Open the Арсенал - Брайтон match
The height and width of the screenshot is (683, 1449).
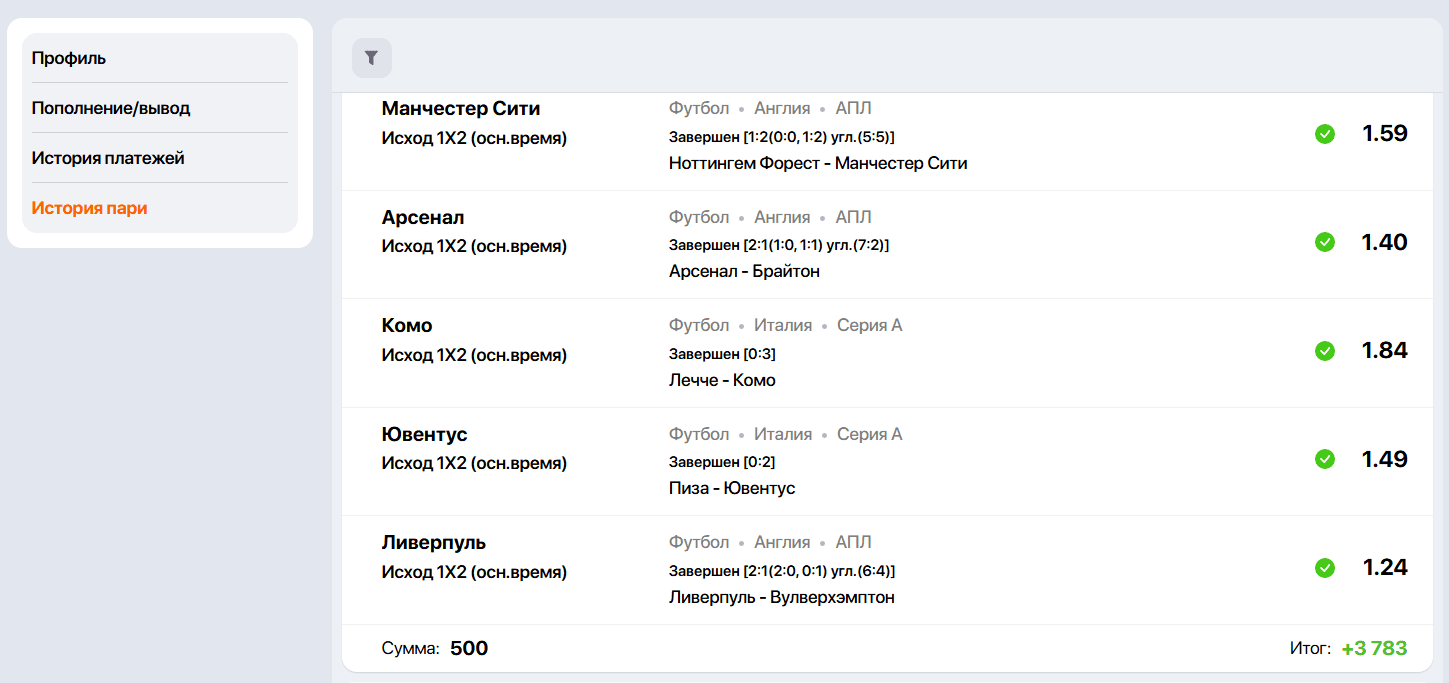click(x=744, y=271)
